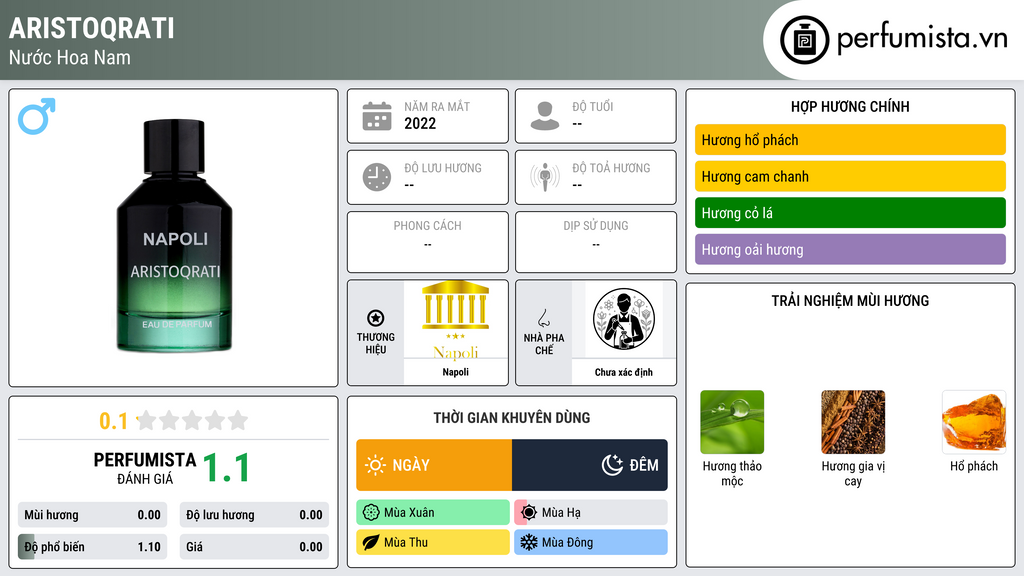Image resolution: width=1024 pixels, height=576 pixels.
Task: Click the purple Hương oải hương accord bar
Action: [x=850, y=249]
